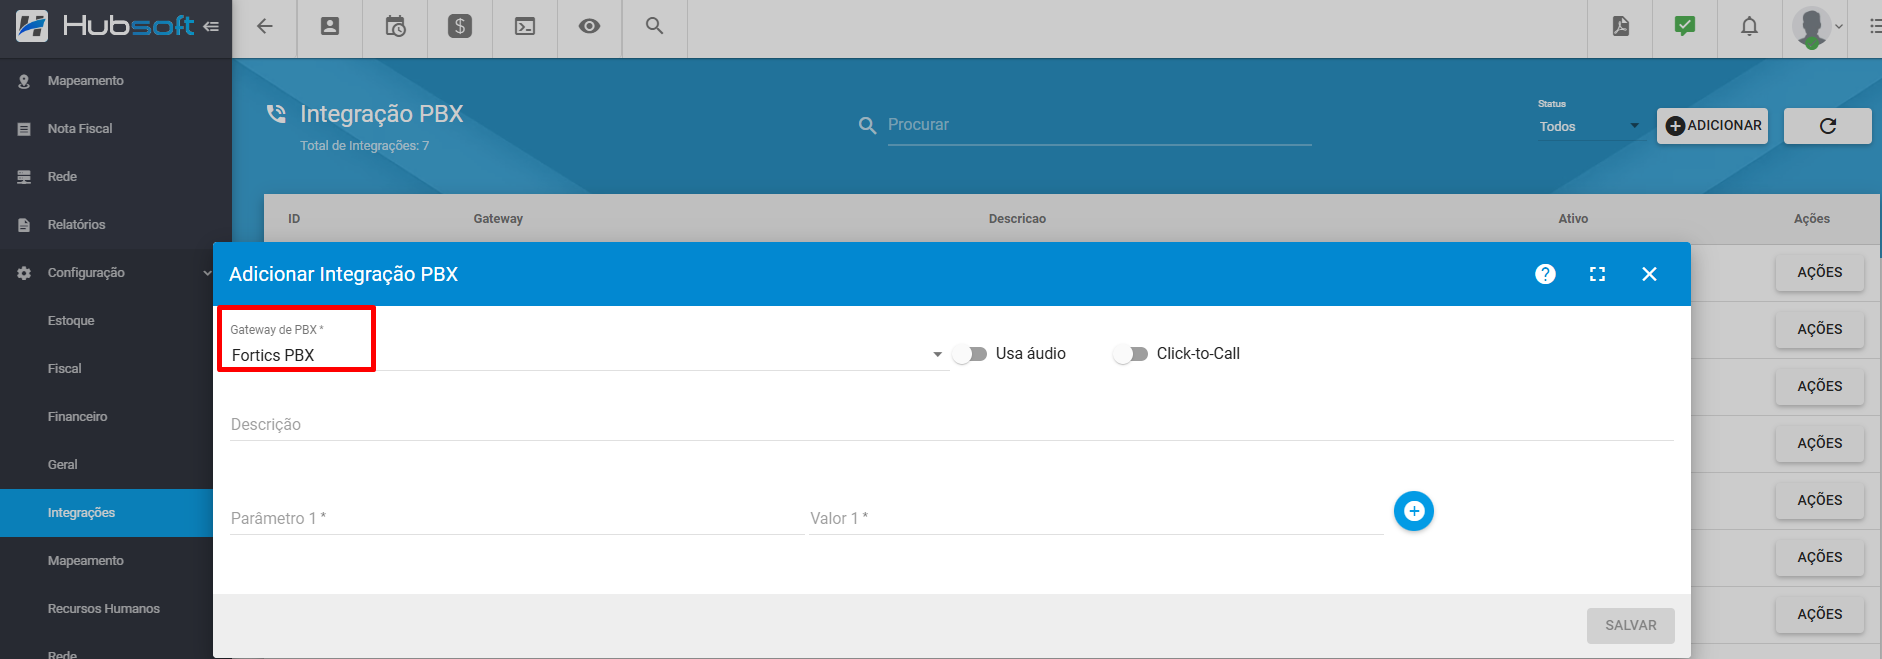This screenshot has height=659, width=1882.
Task: Click the eye view icon in toolbar
Action: (590, 26)
